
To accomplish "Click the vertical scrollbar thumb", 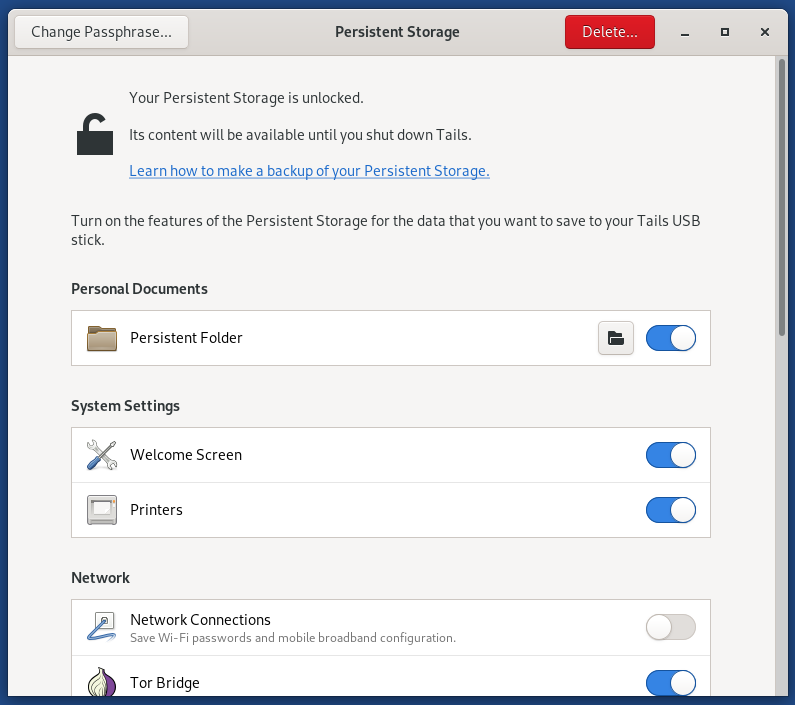I will pos(782,197).
